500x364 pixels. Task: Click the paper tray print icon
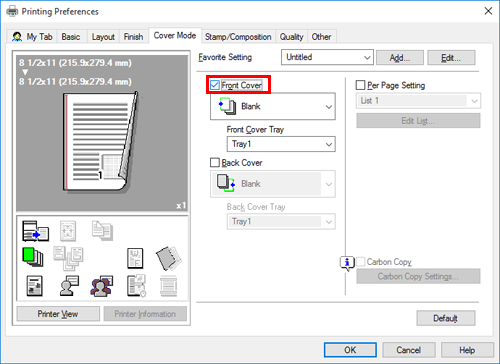click(x=35, y=231)
